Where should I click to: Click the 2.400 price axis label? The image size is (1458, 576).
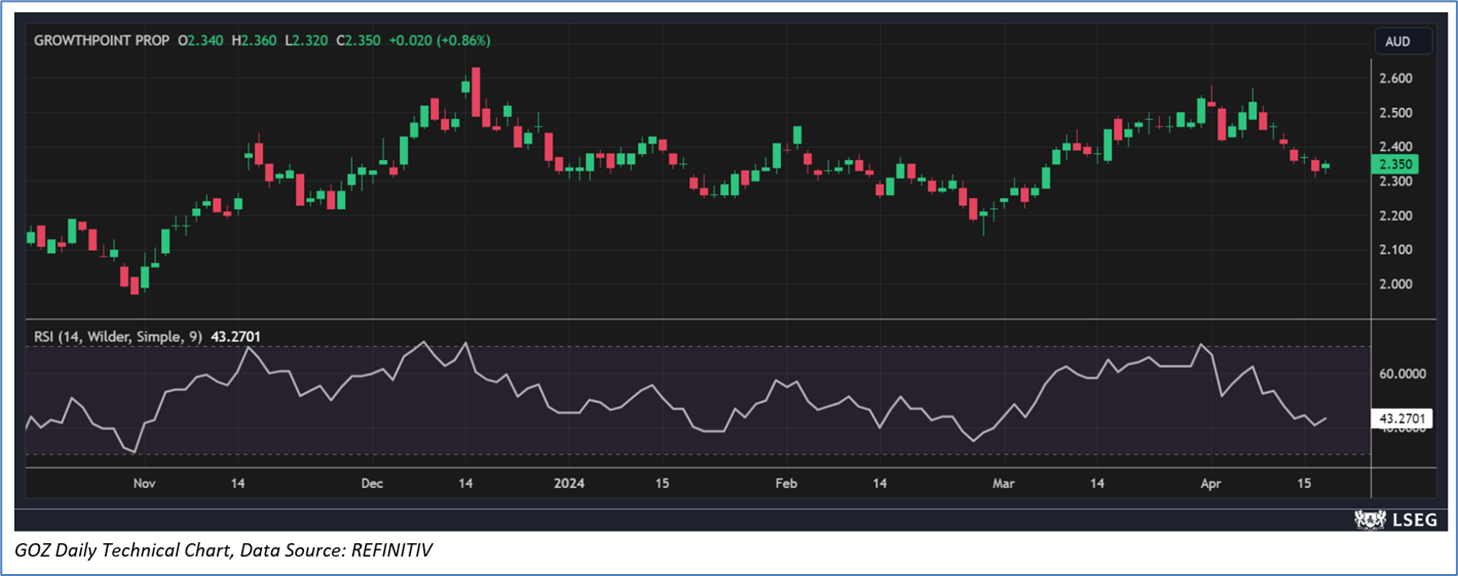[1395, 147]
